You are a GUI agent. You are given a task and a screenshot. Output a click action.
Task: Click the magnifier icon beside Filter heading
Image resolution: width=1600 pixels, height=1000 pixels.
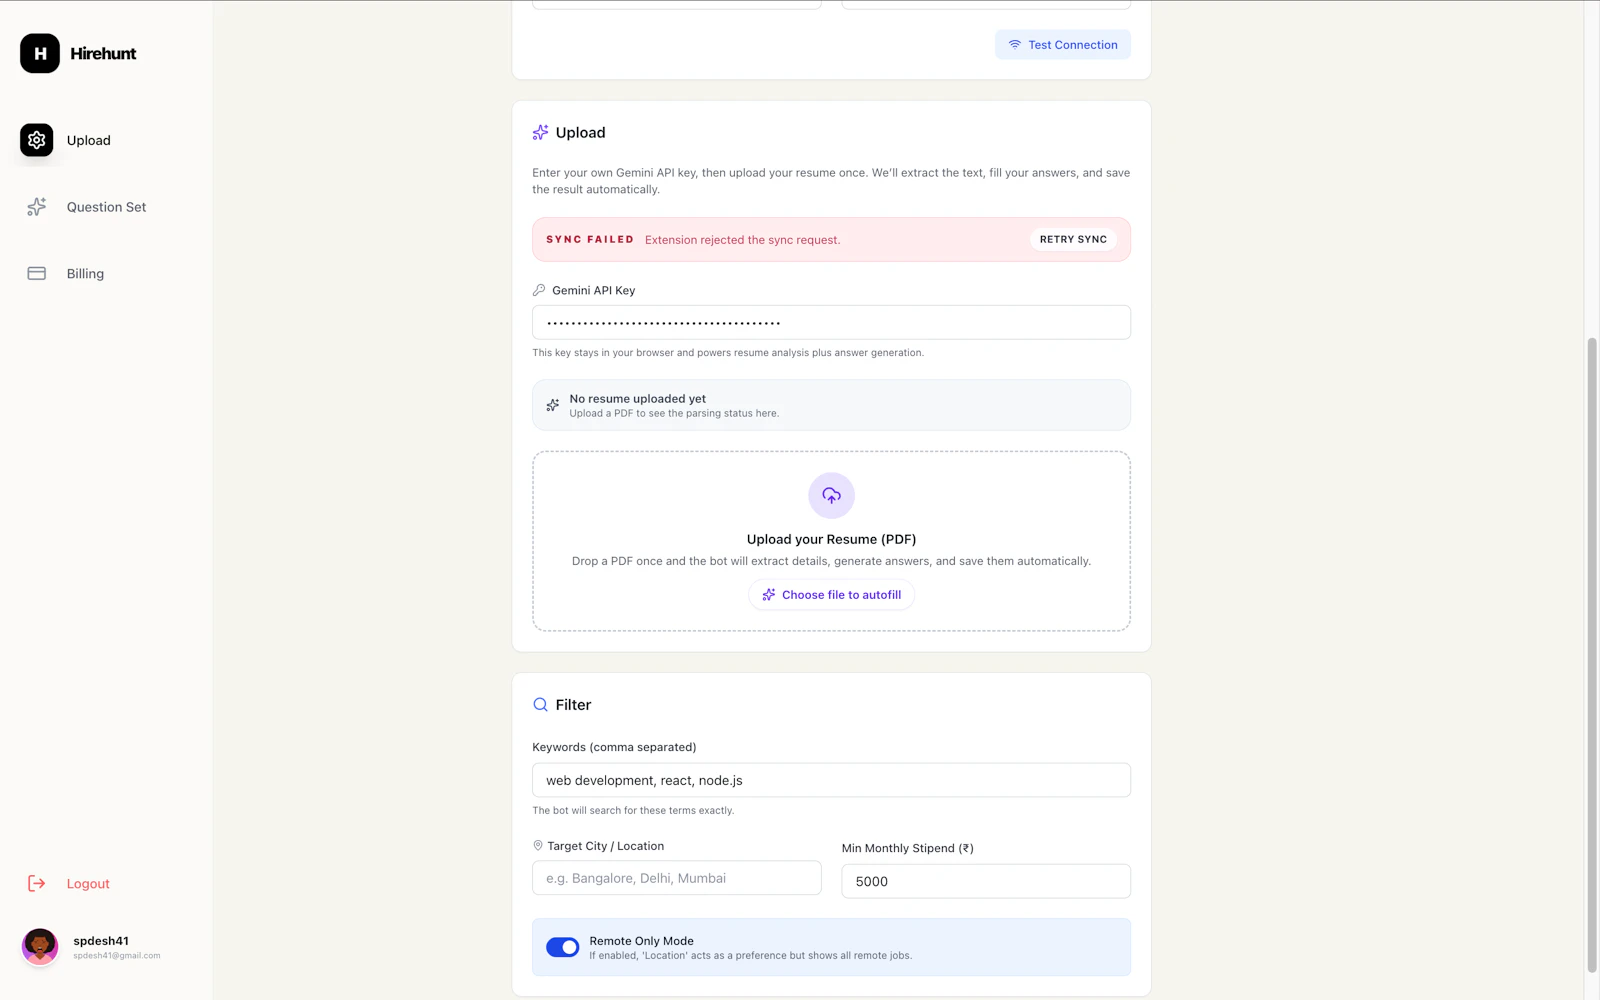pyautogui.click(x=540, y=704)
